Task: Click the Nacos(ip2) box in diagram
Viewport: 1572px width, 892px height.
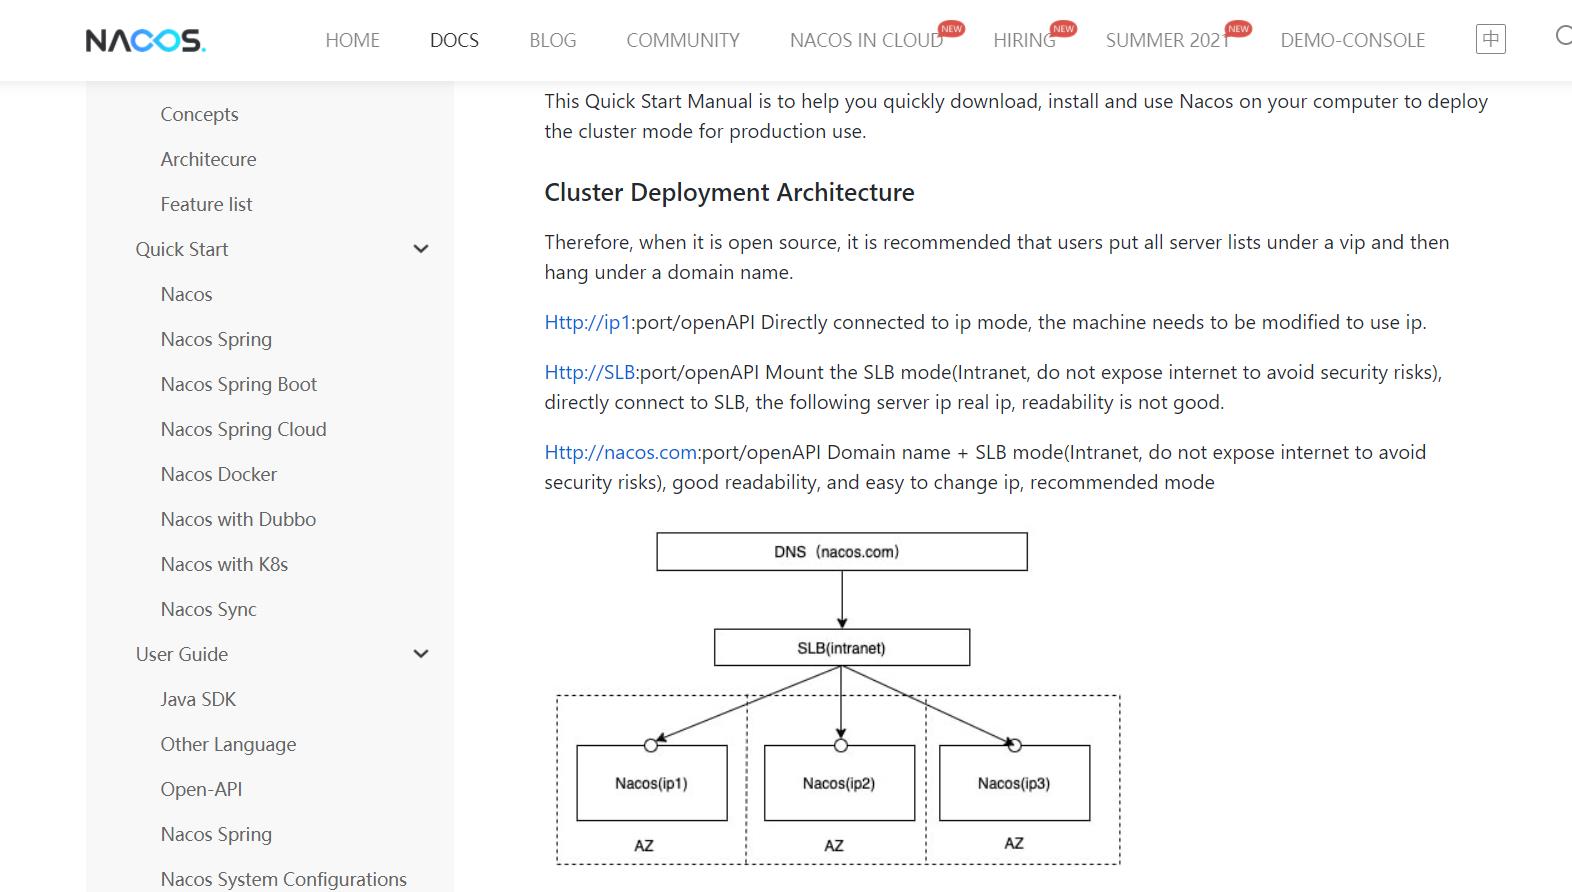Action: tap(839, 783)
